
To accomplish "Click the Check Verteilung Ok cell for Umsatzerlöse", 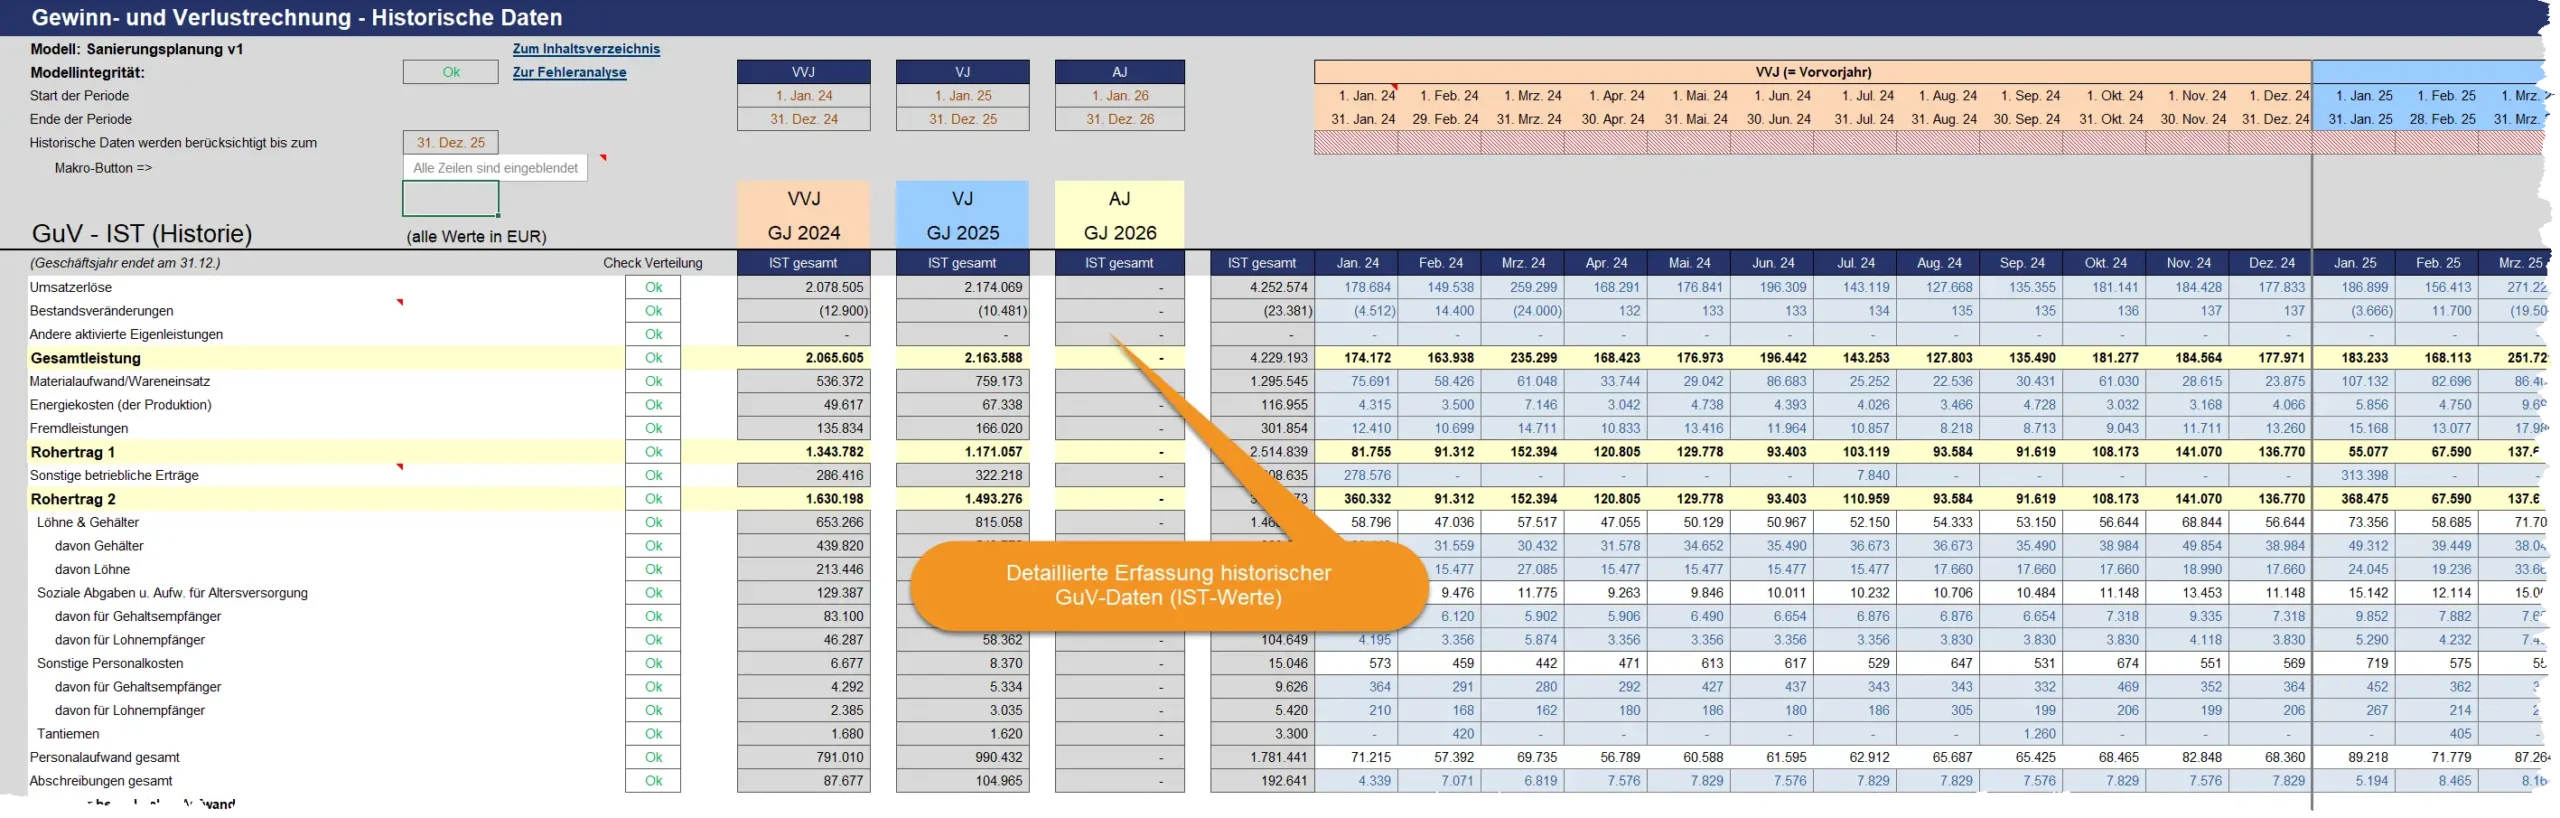I will (653, 287).
